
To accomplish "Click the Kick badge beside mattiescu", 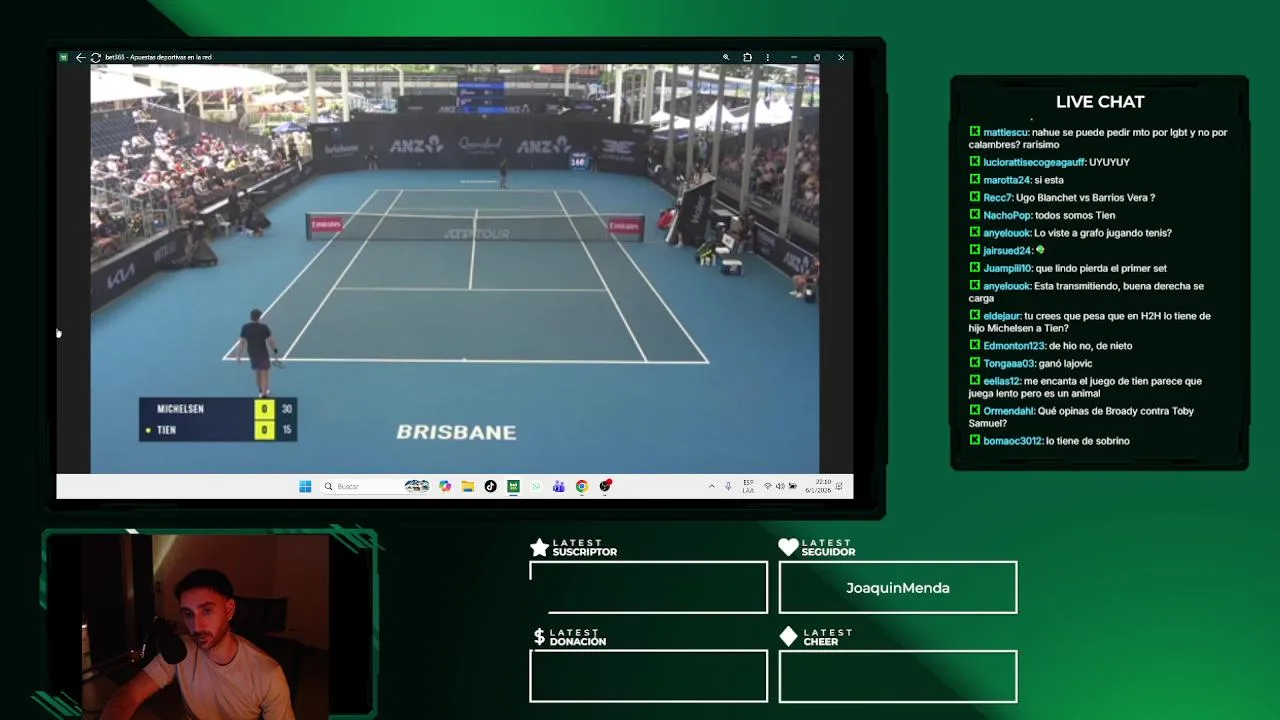I will [x=974, y=132].
